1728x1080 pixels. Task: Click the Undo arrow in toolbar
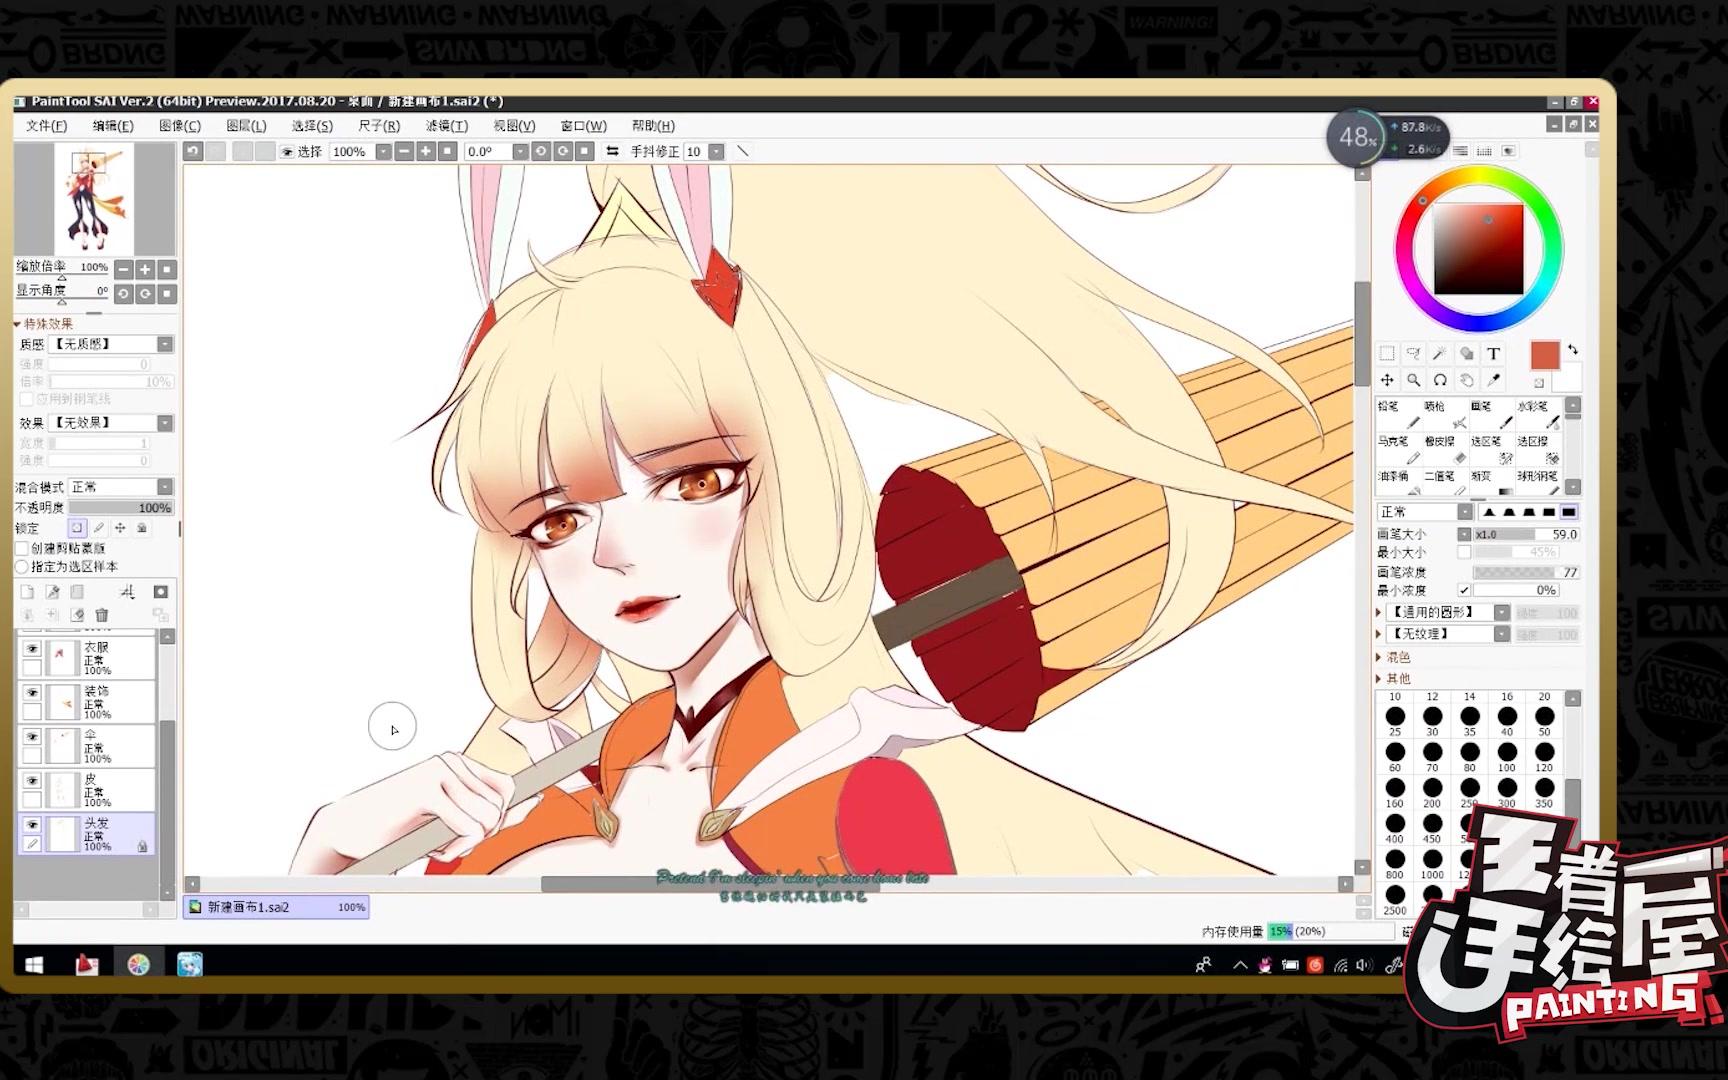click(193, 151)
